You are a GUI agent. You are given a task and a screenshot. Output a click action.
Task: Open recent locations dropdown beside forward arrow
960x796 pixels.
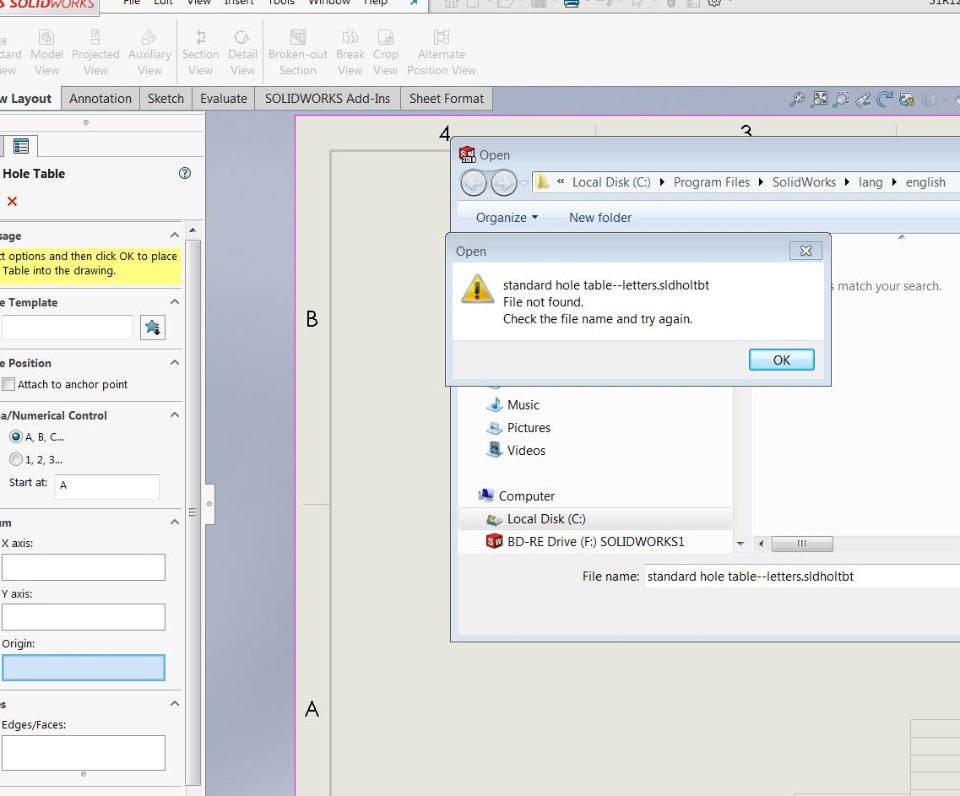pyautogui.click(x=524, y=182)
